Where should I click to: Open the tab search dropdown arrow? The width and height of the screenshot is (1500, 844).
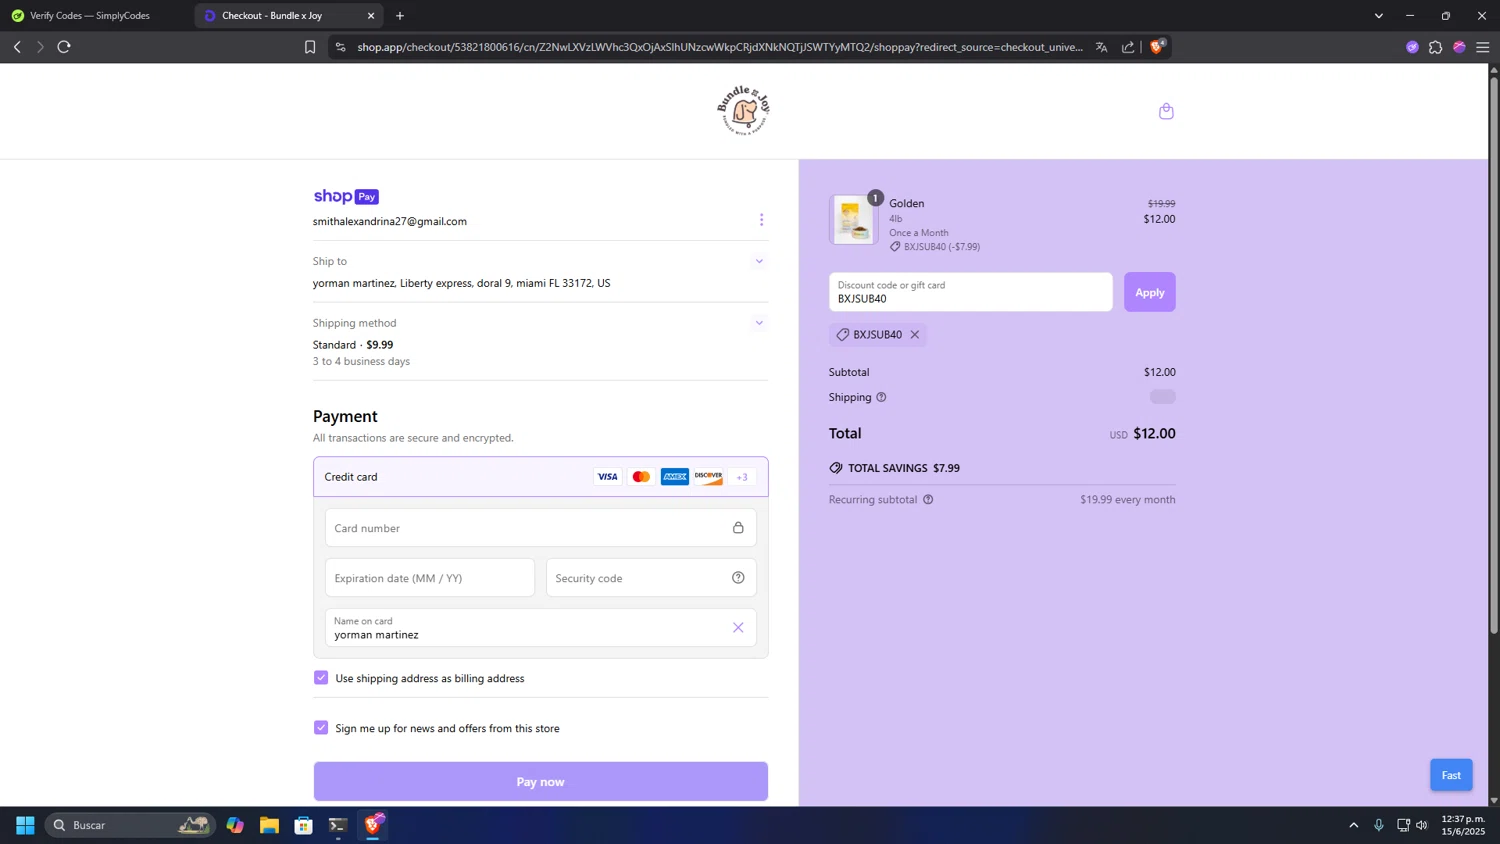[x=1379, y=16]
